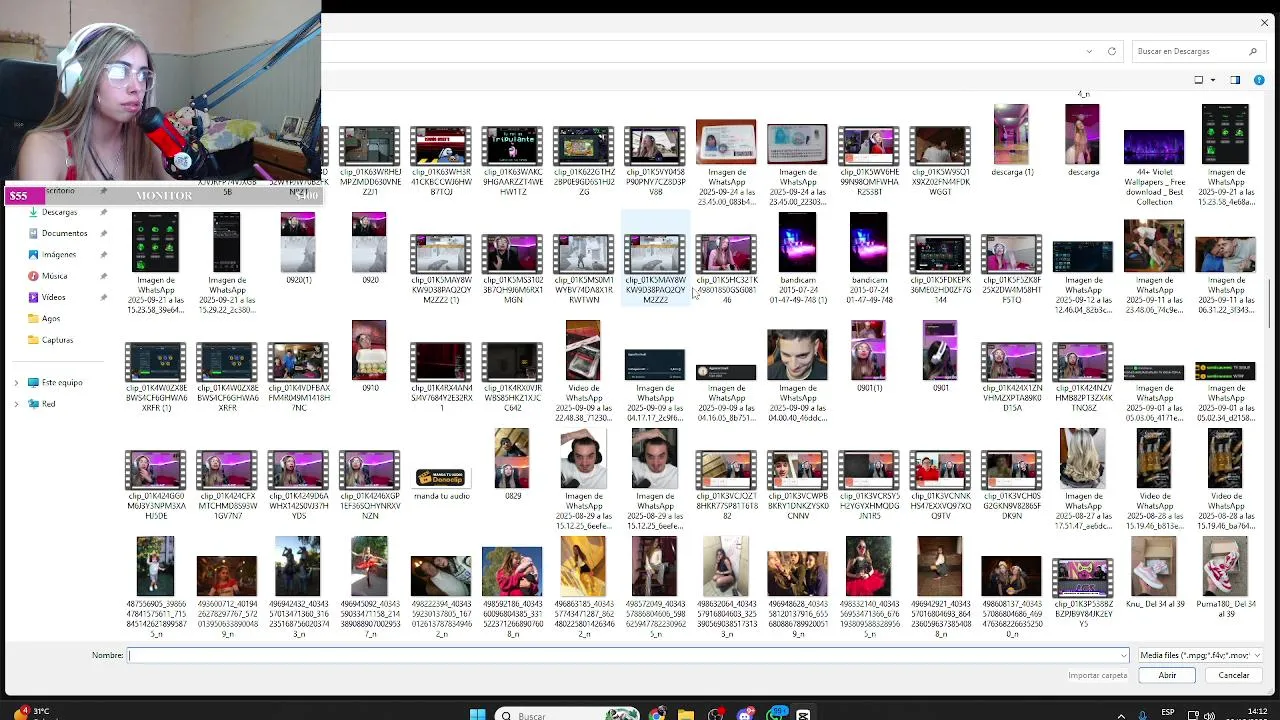Change the view with the layout icon

(1199, 80)
